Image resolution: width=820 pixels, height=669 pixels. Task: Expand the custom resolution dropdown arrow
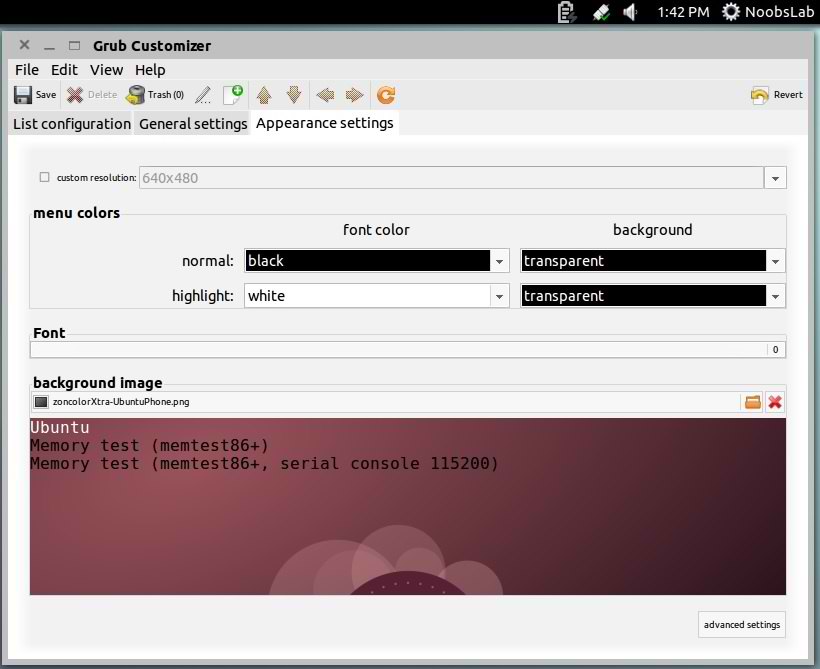click(775, 178)
